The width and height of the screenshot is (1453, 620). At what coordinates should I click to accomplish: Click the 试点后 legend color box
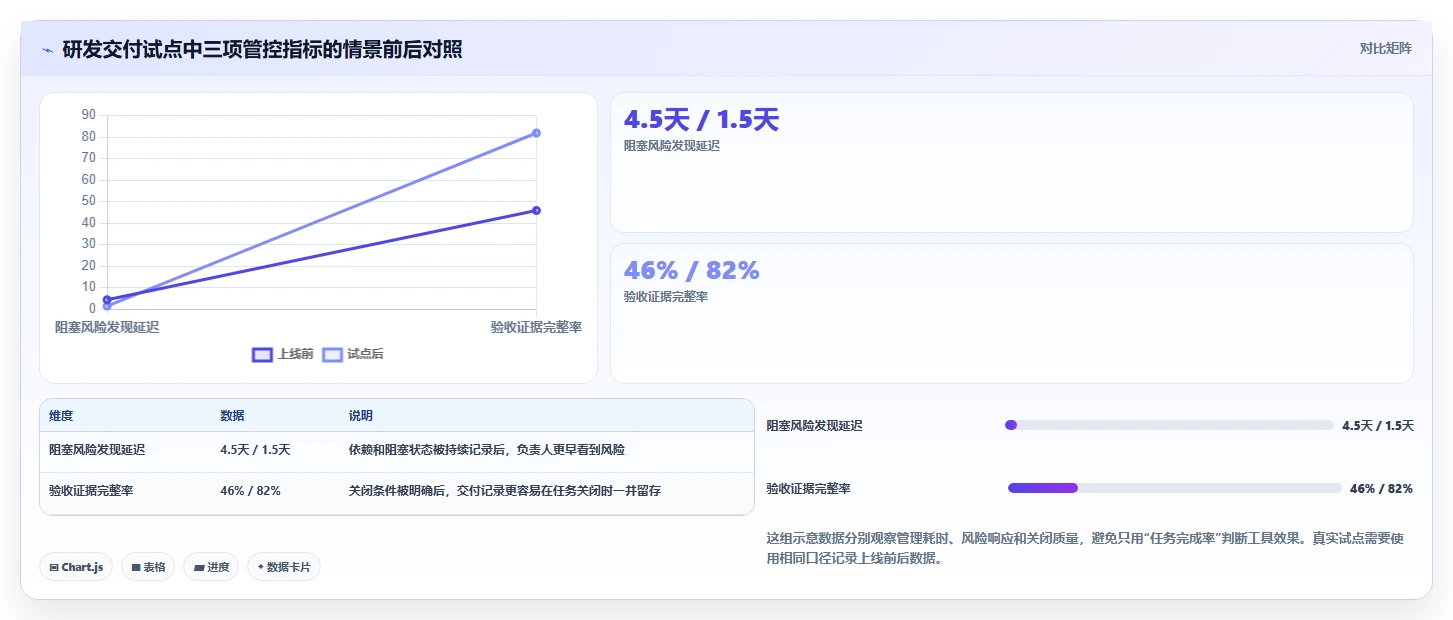tap(332, 354)
